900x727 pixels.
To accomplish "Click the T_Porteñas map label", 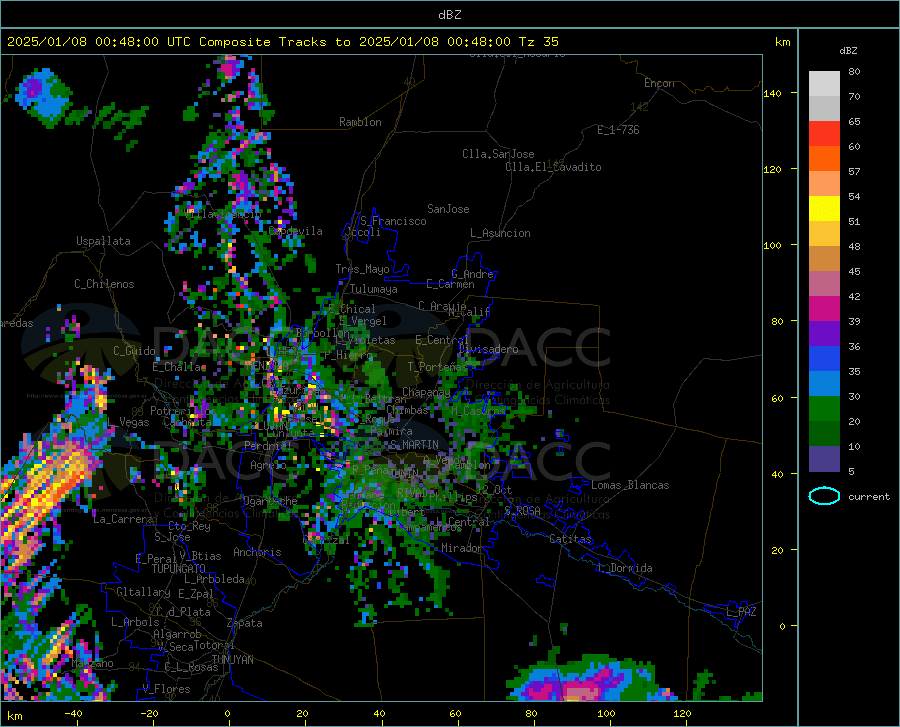I will point(437,367).
